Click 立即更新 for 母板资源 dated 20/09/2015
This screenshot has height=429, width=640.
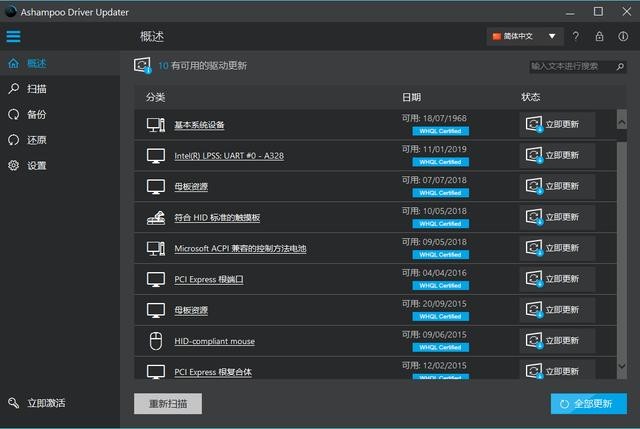(557, 309)
